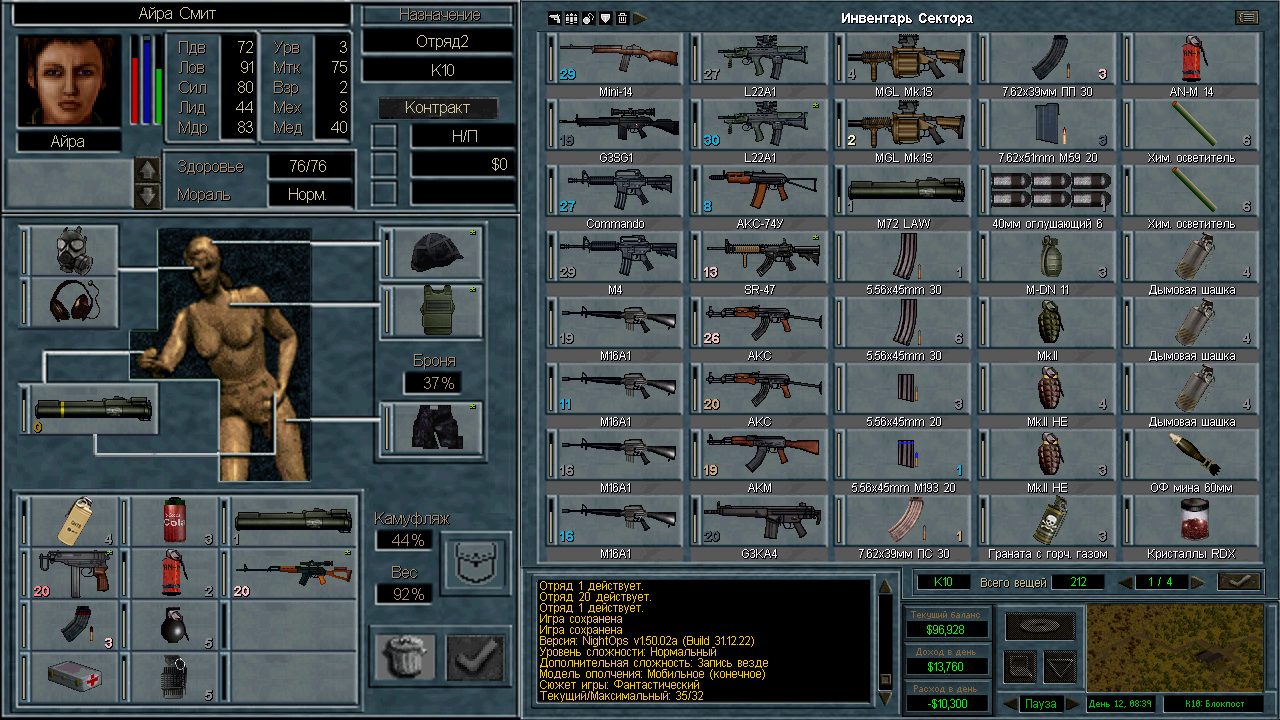Click Айра's face portrait
This screenshot has height=720, width=1280.
[x=69, y=80]
